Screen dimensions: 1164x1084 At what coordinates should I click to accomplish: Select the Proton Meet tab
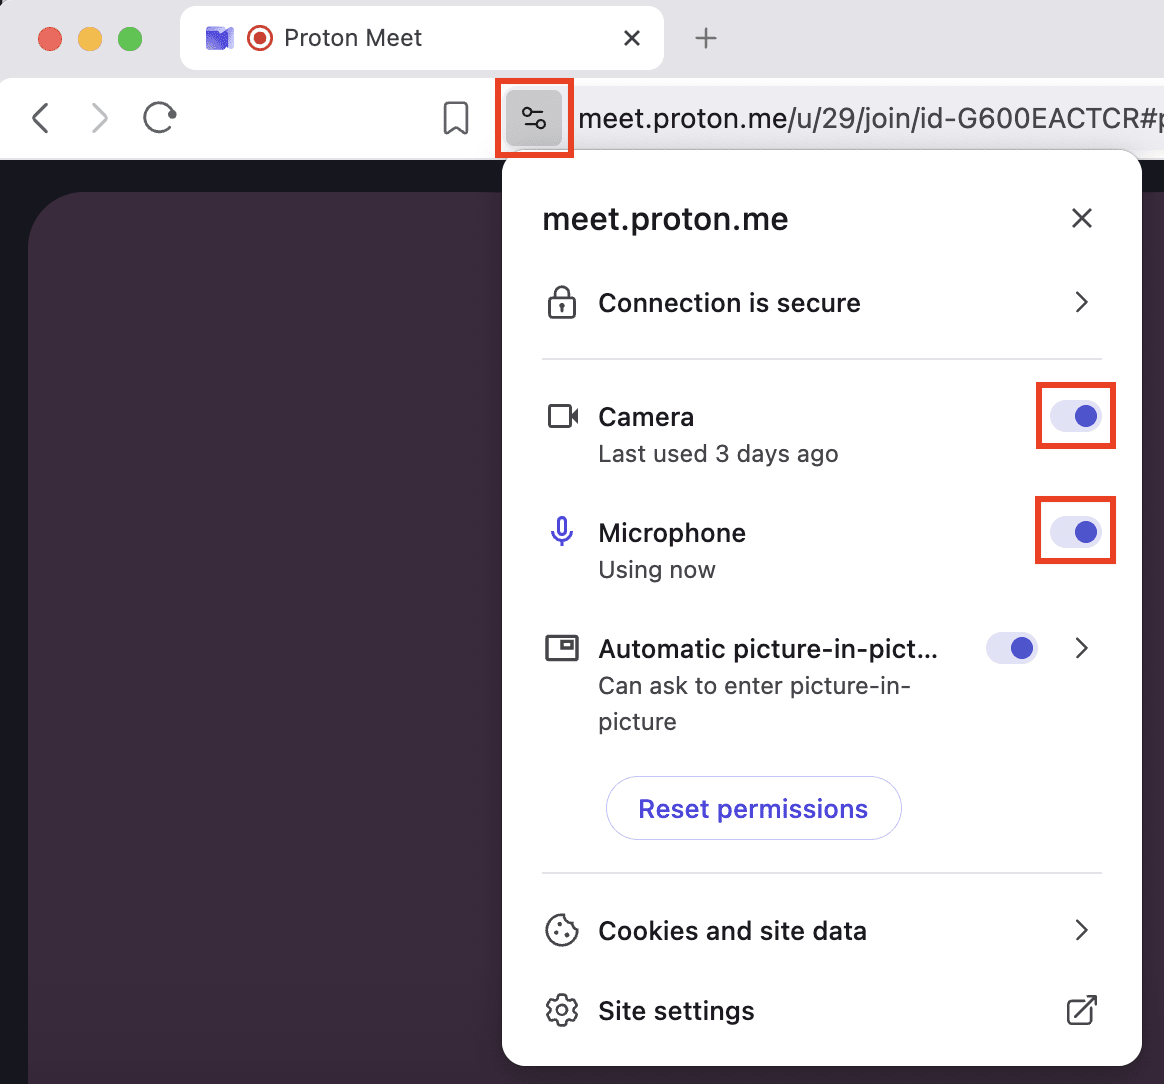[x=353, y=38]
